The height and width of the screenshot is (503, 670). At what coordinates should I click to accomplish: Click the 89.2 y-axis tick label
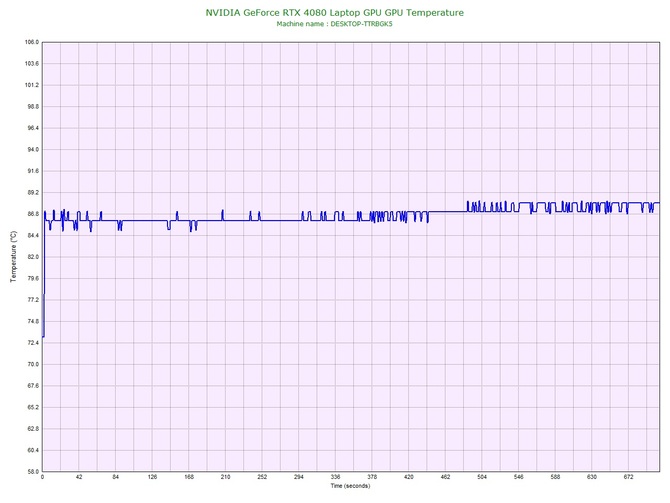click(x=33, y=192)
